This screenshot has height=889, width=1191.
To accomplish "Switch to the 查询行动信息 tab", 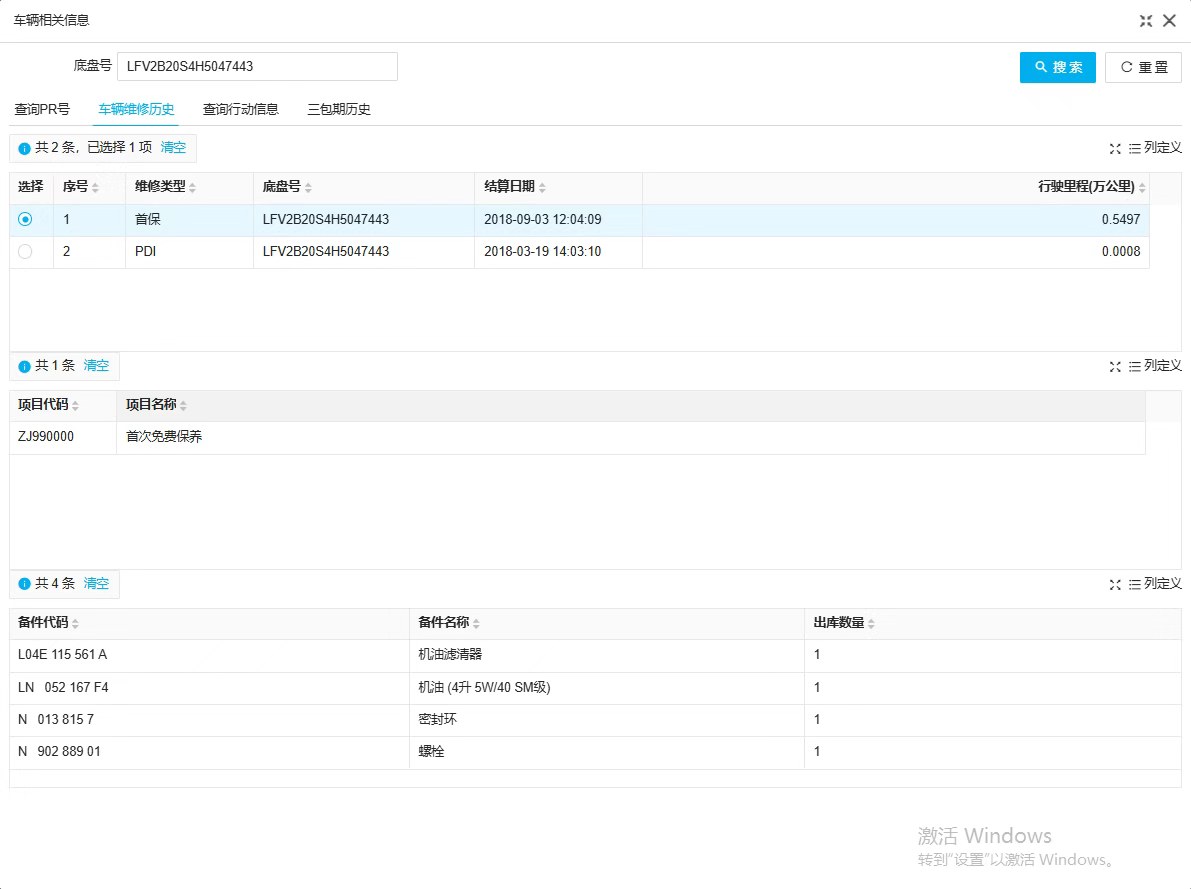I will click(241, 109).
